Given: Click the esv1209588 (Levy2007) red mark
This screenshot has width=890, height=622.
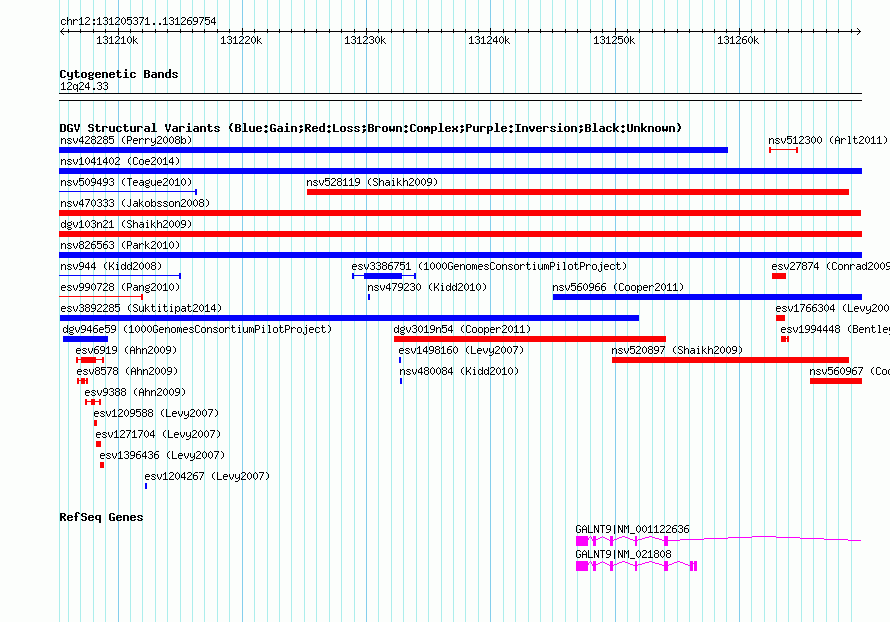Looking at the screenshot, I should click(x=95, y=423).
